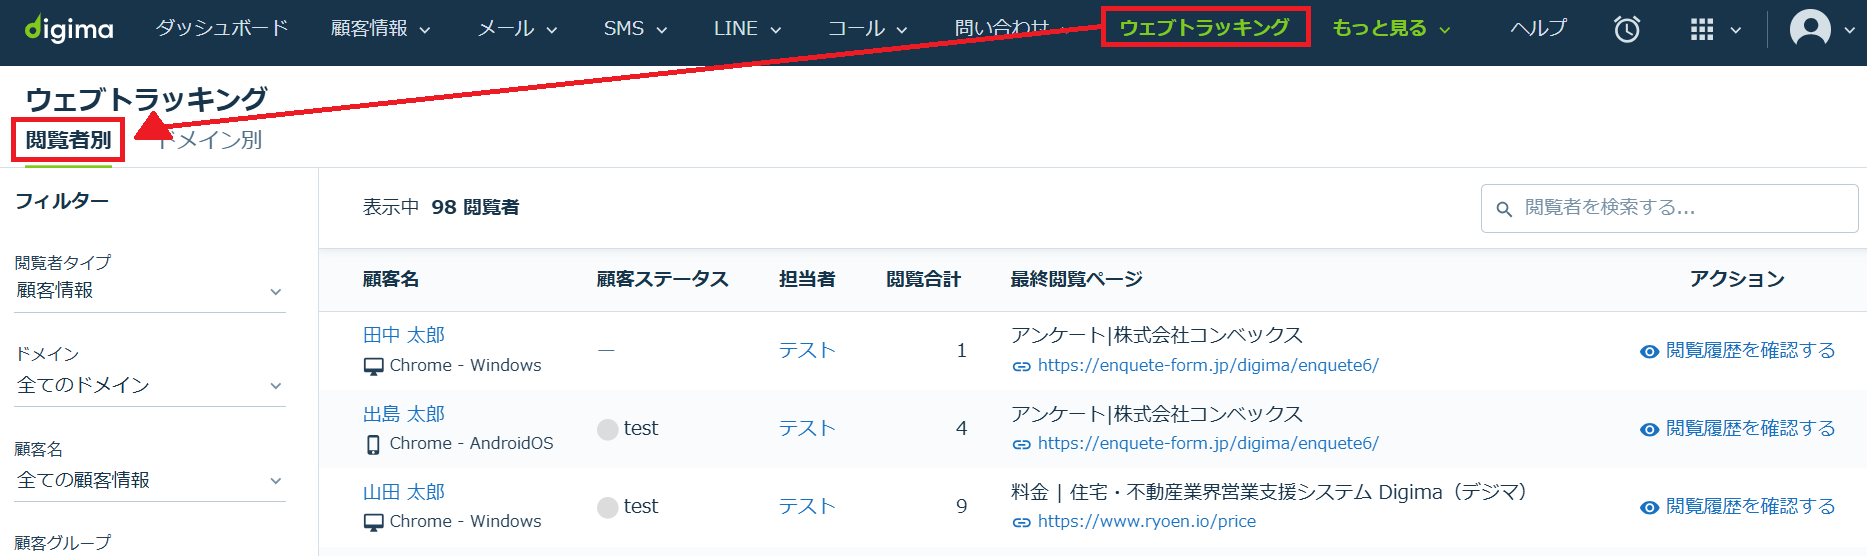
Task: Open enquete6 URL in 出島 太郎 row
Action: pos(1208,443)
